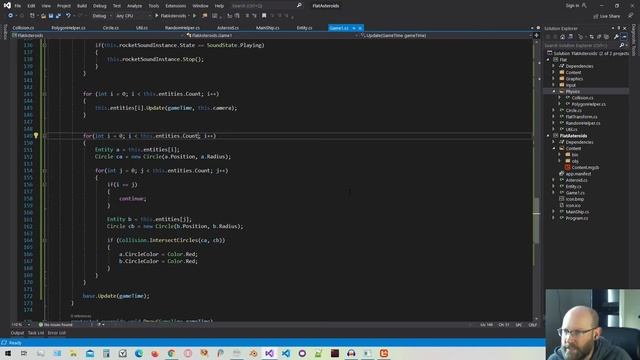Pin the Game1.cs tab
The width and height of the screenshot is (640, 360).
pos(354,28)
